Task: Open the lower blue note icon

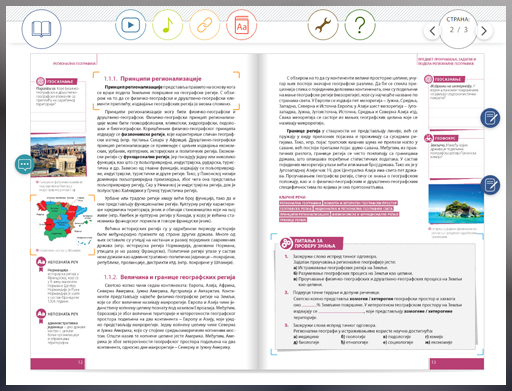Action: 490,185
